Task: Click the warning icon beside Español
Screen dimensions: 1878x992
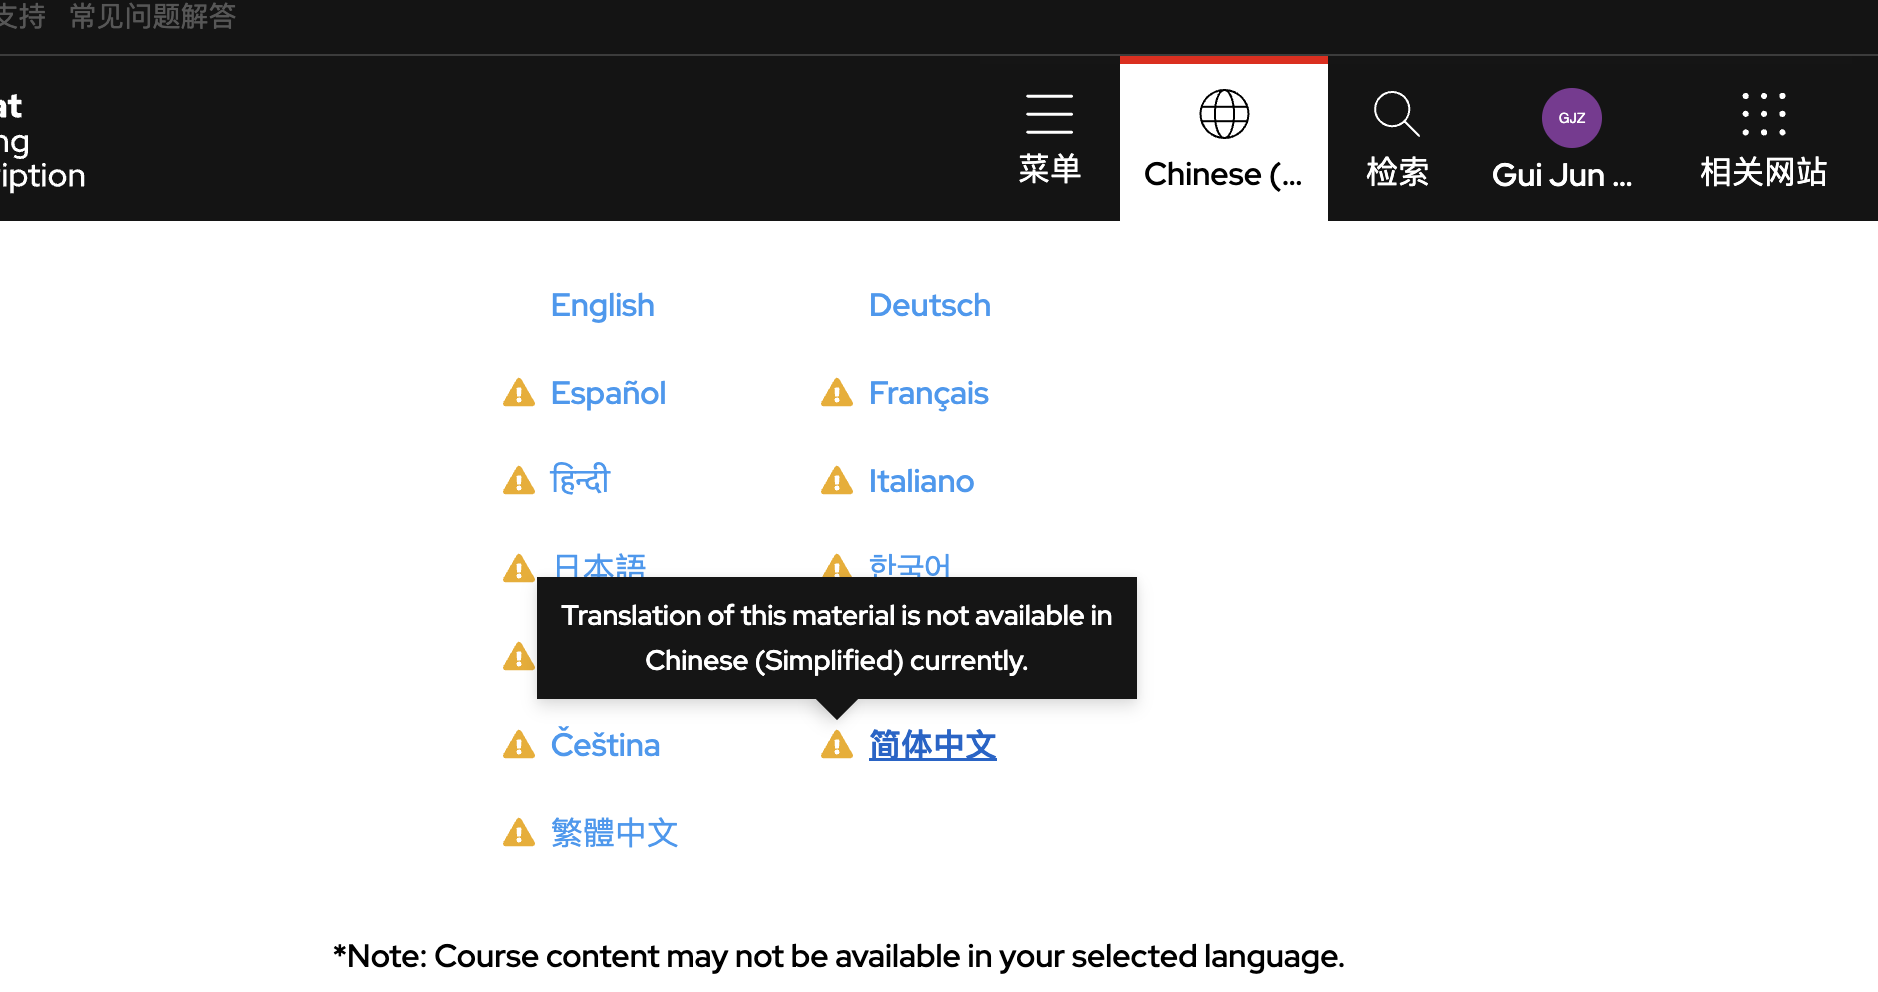Action: 519,393
